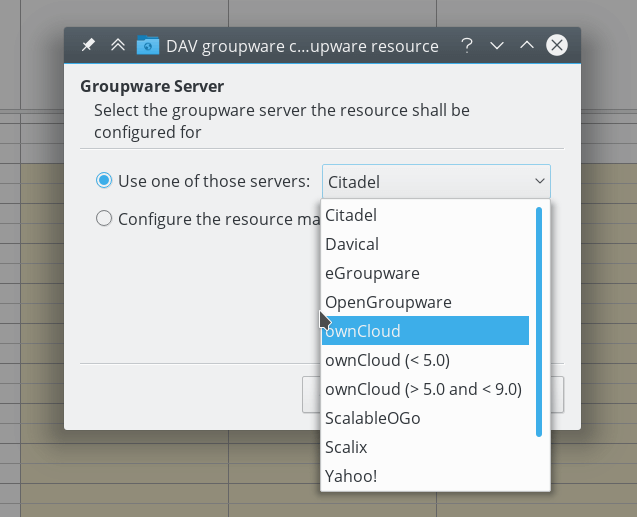This screenshot has height=517, width=637.
Task: Collapse the Citadel server combo box
Action: (436, 181)
